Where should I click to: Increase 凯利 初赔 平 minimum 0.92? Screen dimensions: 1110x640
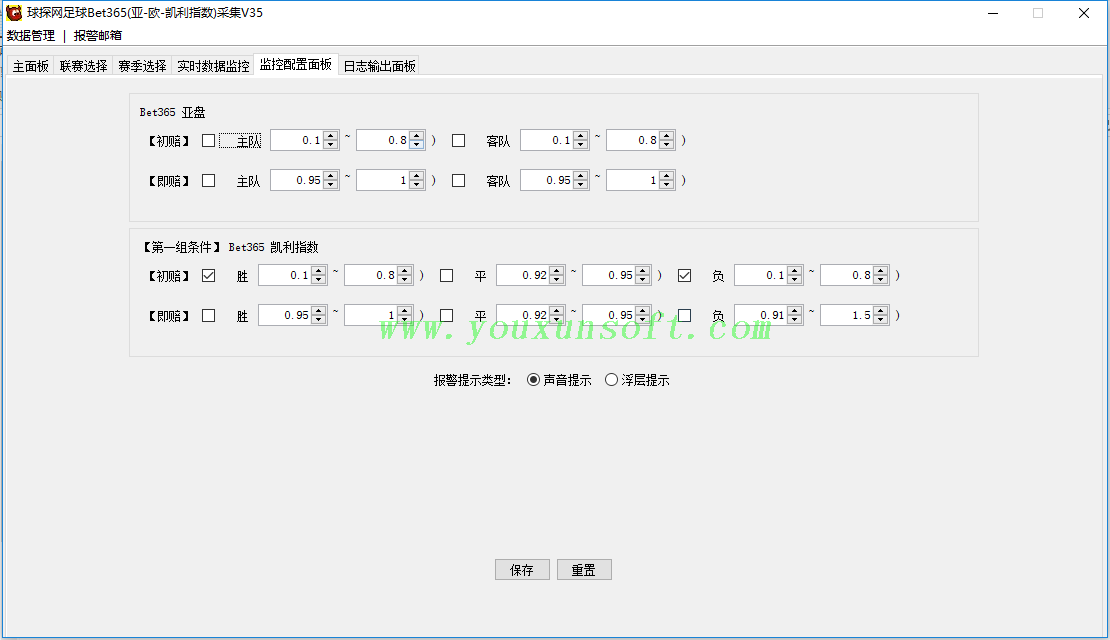557,271
